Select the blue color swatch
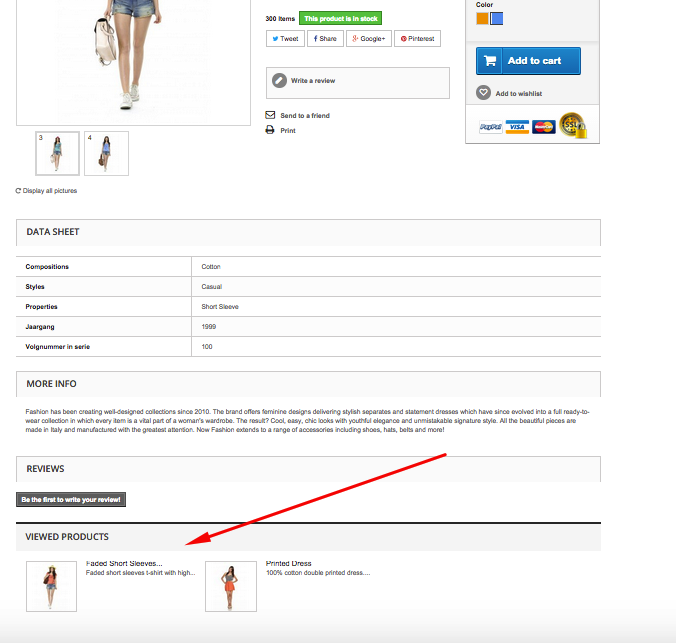Viewport: 676px width, 643px height. 497,19
